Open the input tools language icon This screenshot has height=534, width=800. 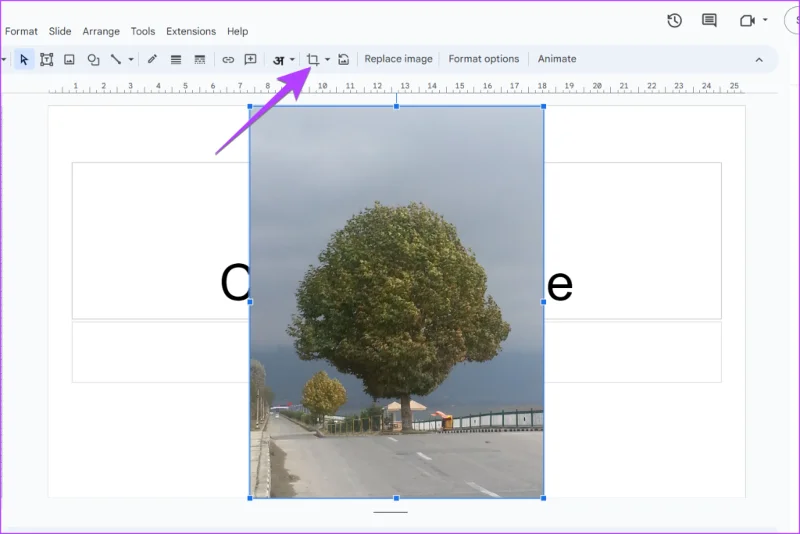pyautogui.click(x=279, y=60)
